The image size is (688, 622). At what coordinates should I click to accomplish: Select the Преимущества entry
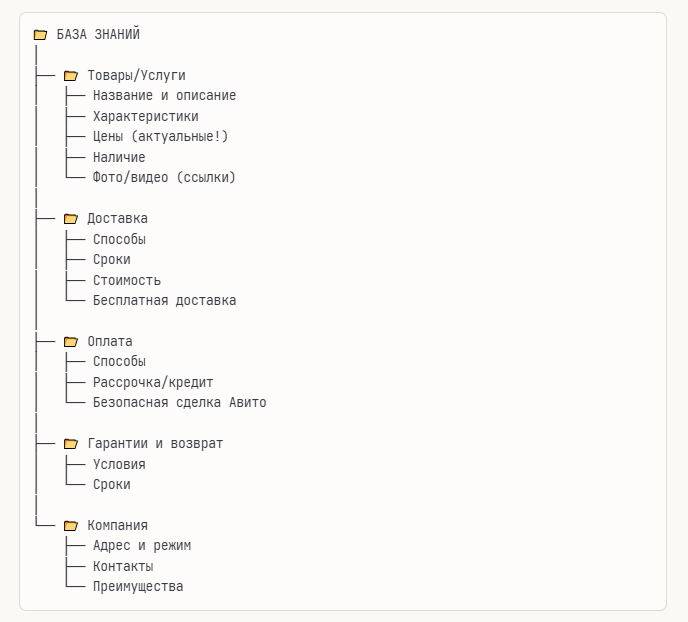click(x=138, y=587)
